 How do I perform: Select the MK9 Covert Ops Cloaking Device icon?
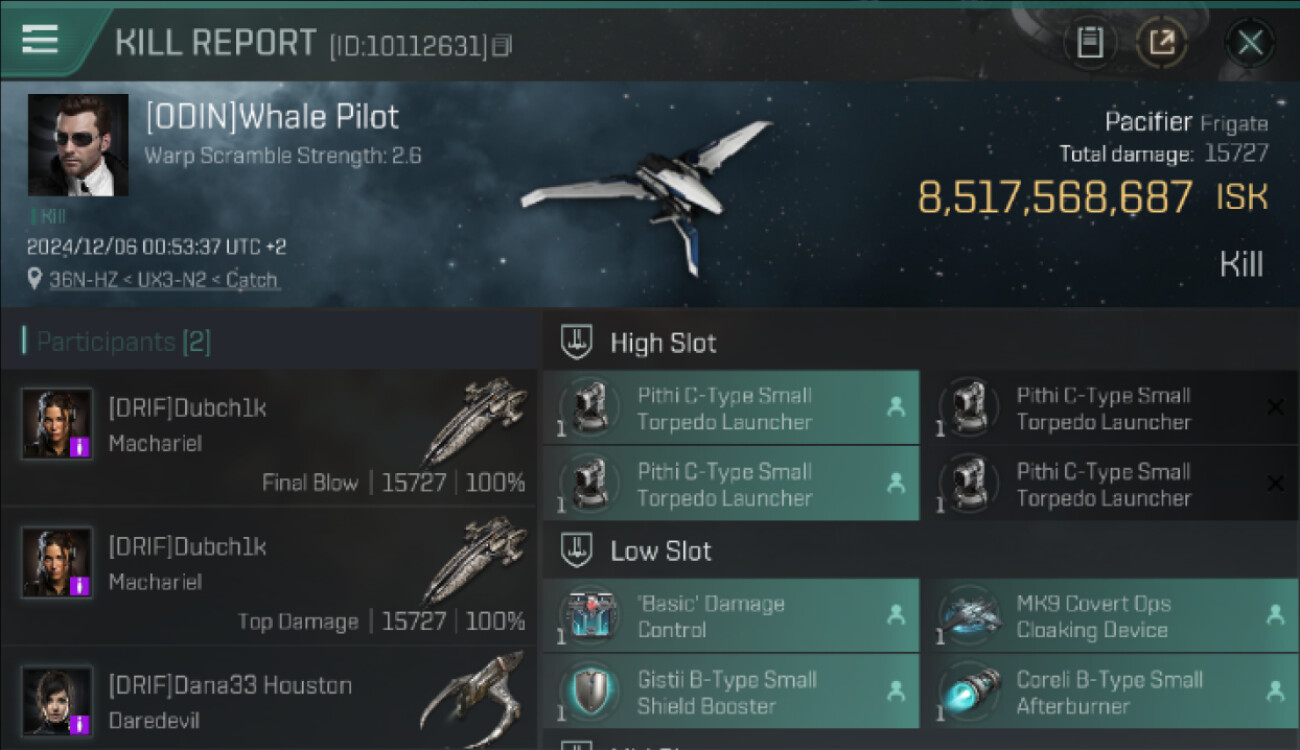968,617
